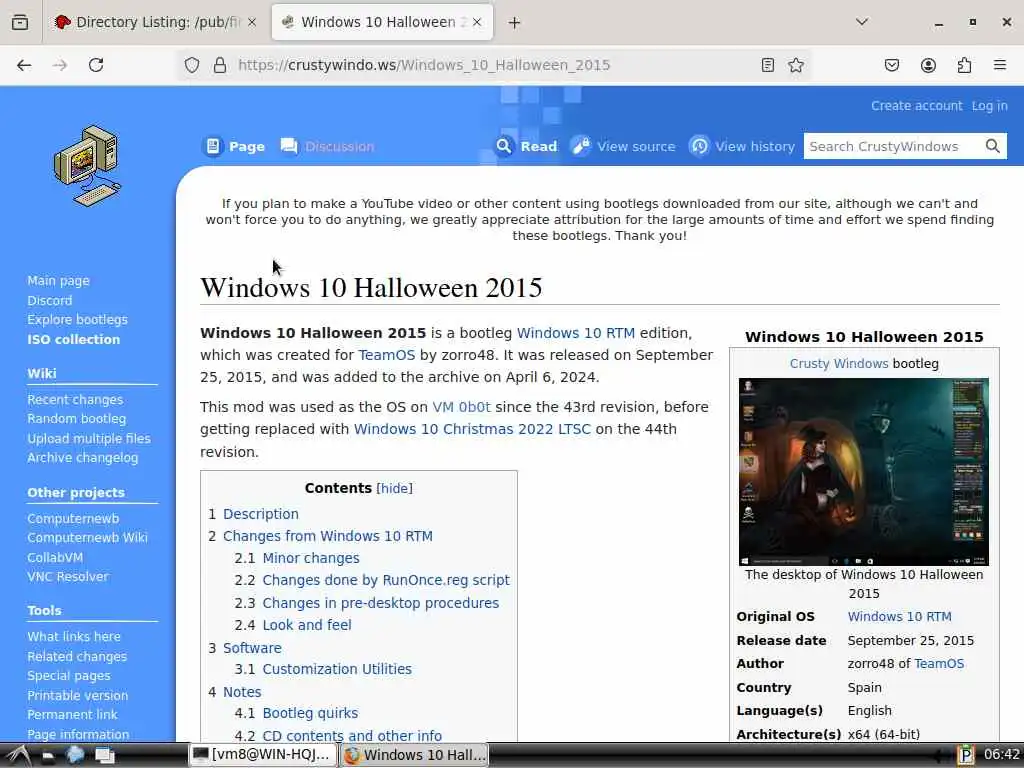Select the Page tab
Screen dimensions: 1024x768
tap(235, 146)
